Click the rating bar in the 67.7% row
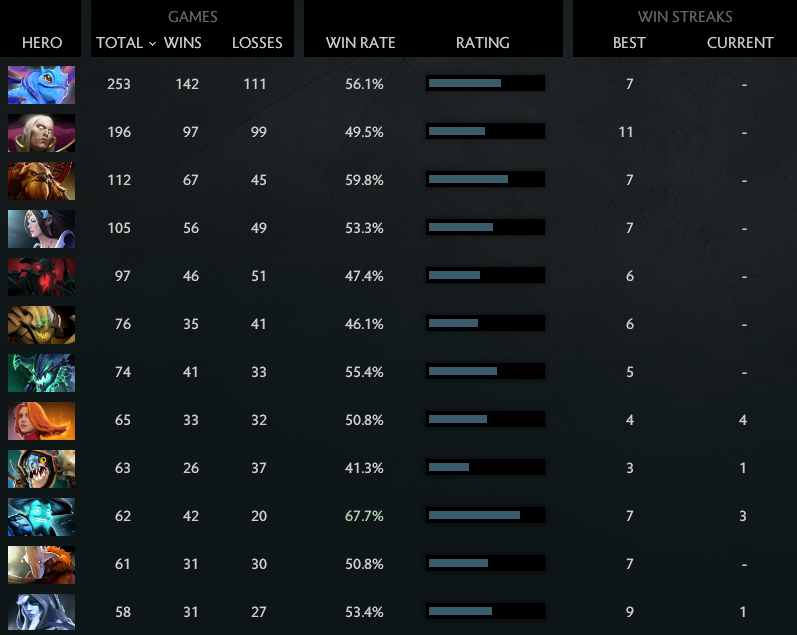Image resolution: width=797 pixels, height=635 pixels. coord(485,516)
